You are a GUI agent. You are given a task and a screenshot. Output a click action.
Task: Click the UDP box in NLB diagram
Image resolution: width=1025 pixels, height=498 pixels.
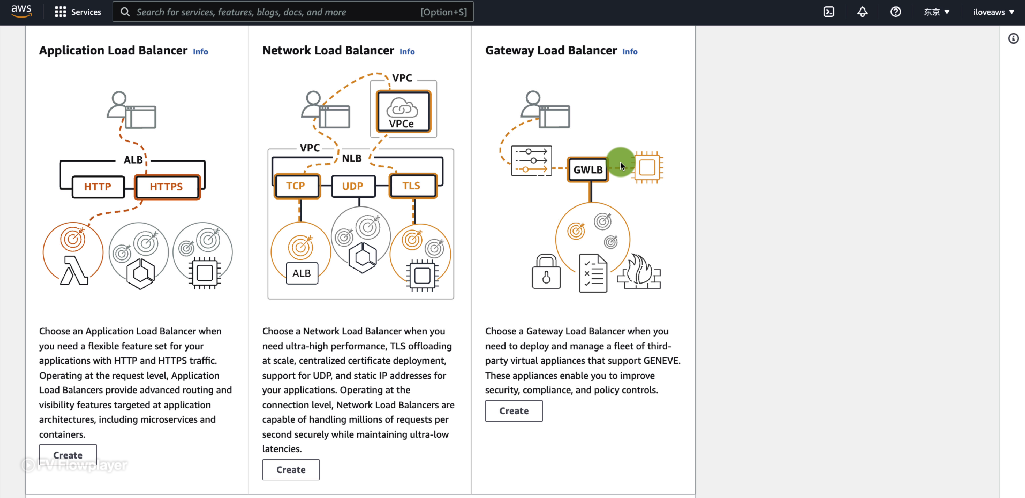point(353,186)
